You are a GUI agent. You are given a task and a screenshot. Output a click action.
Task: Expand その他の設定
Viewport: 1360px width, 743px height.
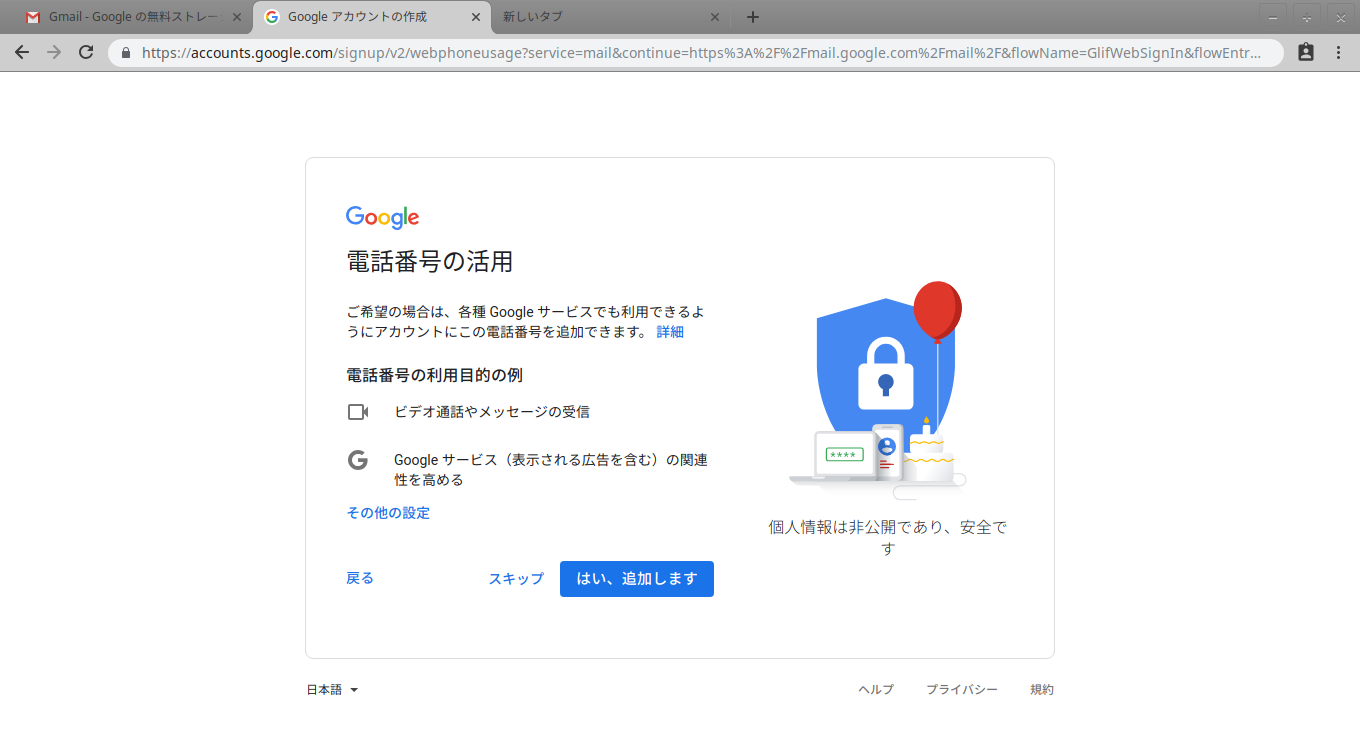click(388, 513)
